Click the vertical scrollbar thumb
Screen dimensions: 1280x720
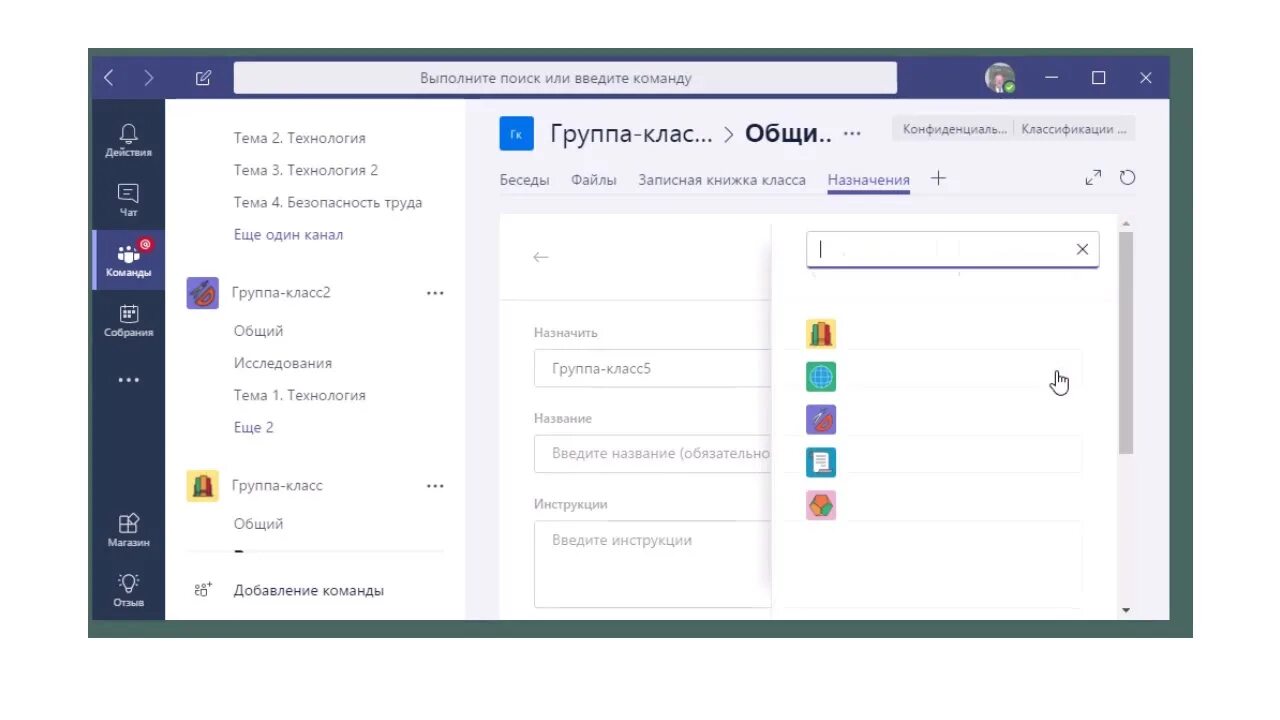(x=1126, y=342)
